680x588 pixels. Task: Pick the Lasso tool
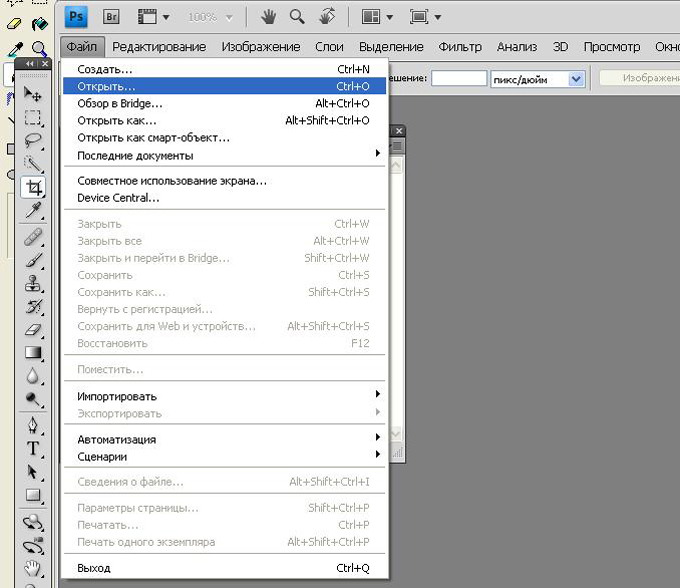click(33, 141)
